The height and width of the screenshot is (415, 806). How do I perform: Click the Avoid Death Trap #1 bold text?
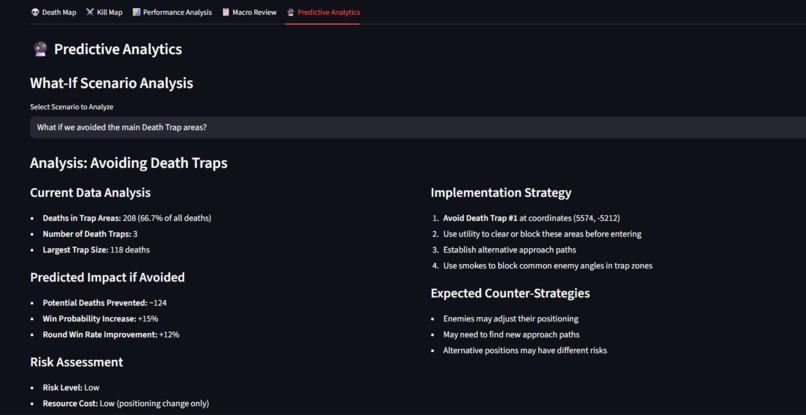click(480, 218)
